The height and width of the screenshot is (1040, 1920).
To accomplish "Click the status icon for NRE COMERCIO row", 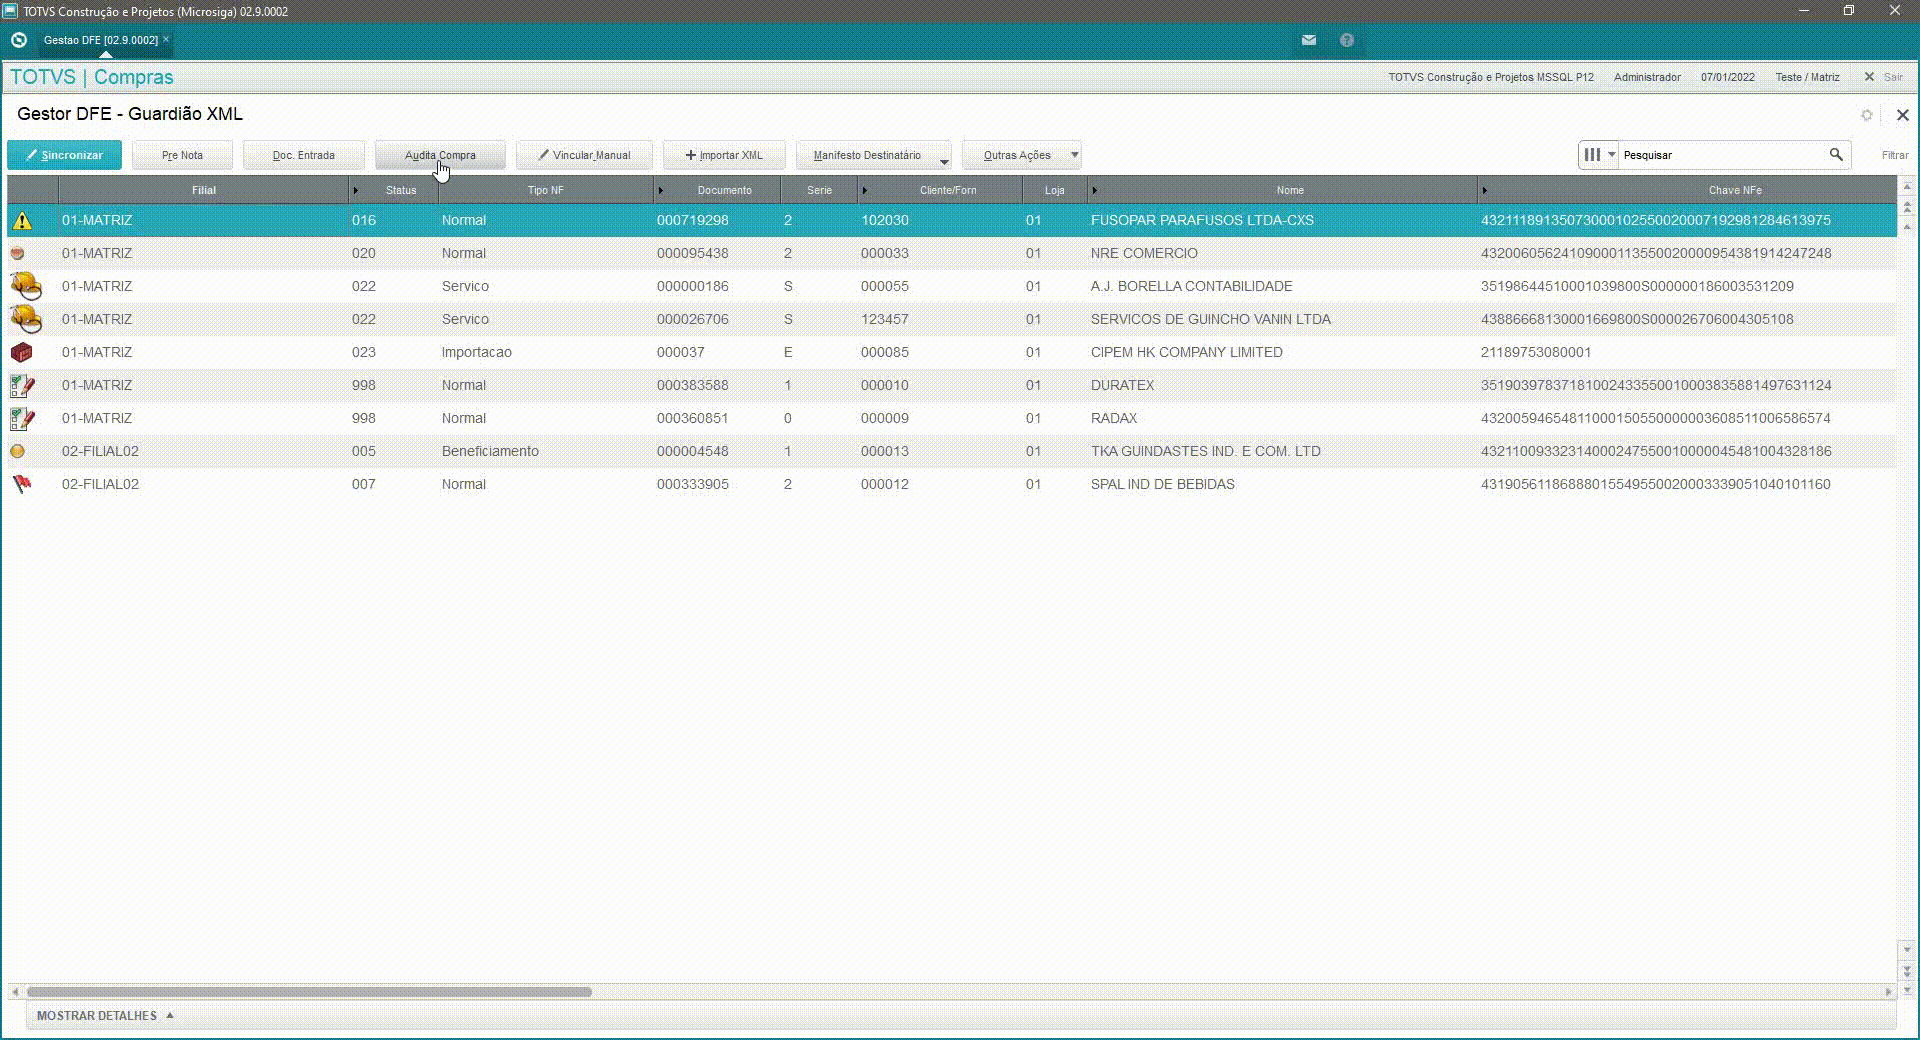I will click(x=17, y=253).
